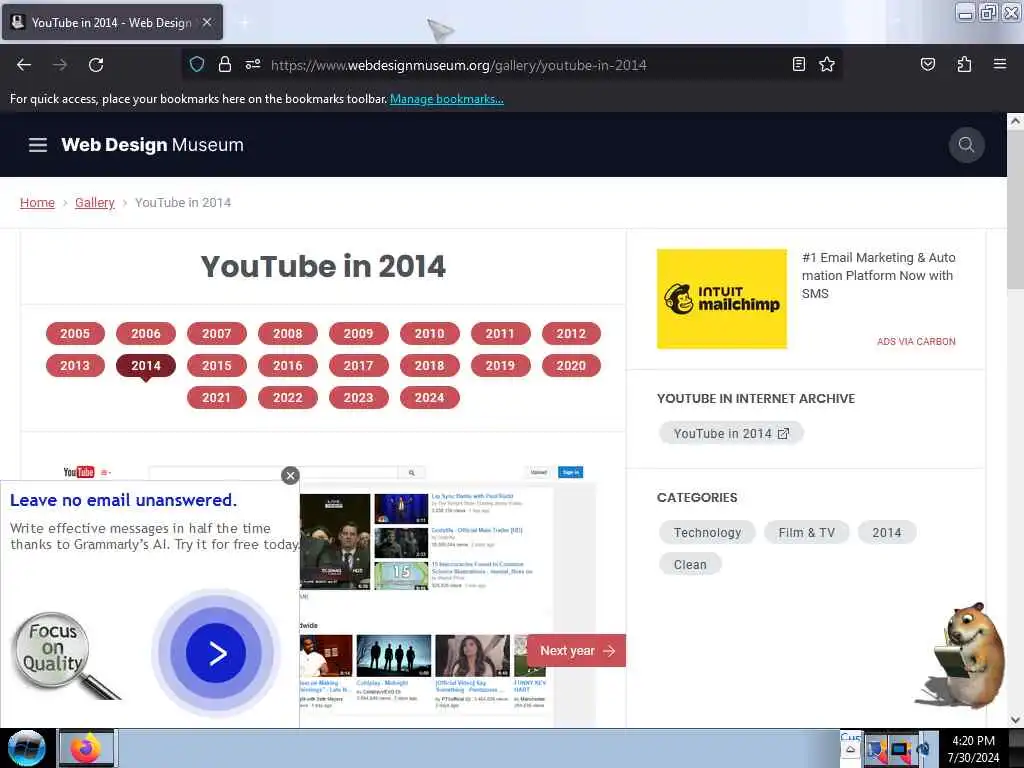The height and width of the screenshot is (768, 1024).
Task: Select year 2023
Action: 359,398
